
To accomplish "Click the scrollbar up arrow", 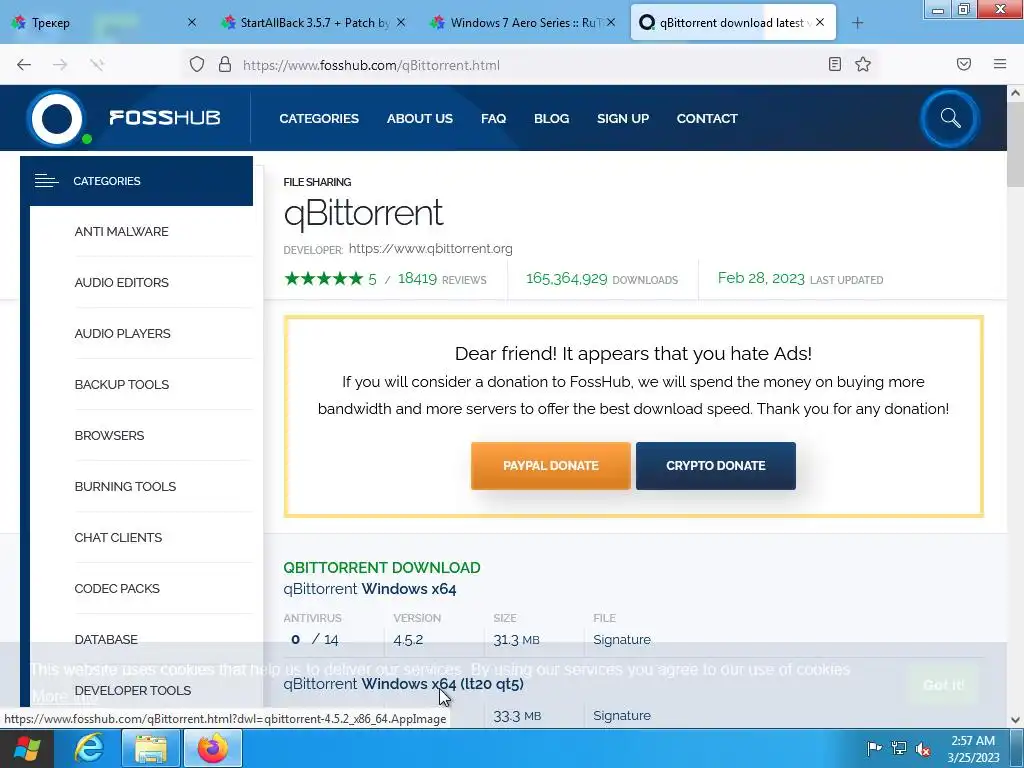I will tap(1015, 93).
